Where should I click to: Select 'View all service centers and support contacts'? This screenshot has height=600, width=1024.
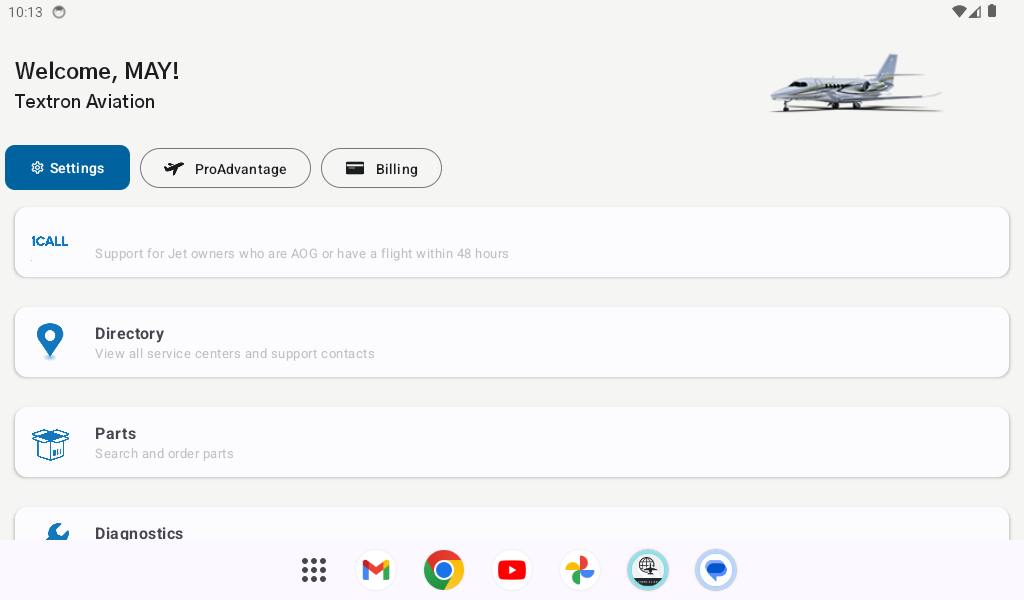[x=234, y=354]
